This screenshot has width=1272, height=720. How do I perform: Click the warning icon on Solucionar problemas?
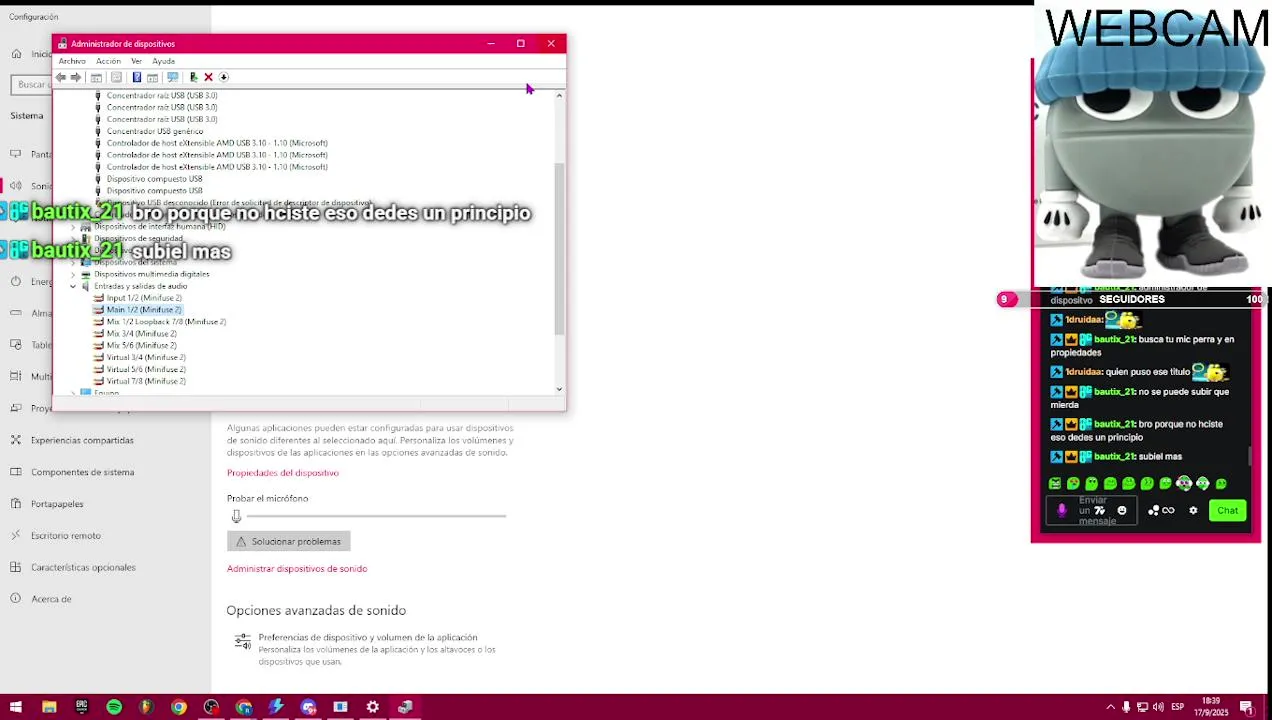click(x=240, y=541)
